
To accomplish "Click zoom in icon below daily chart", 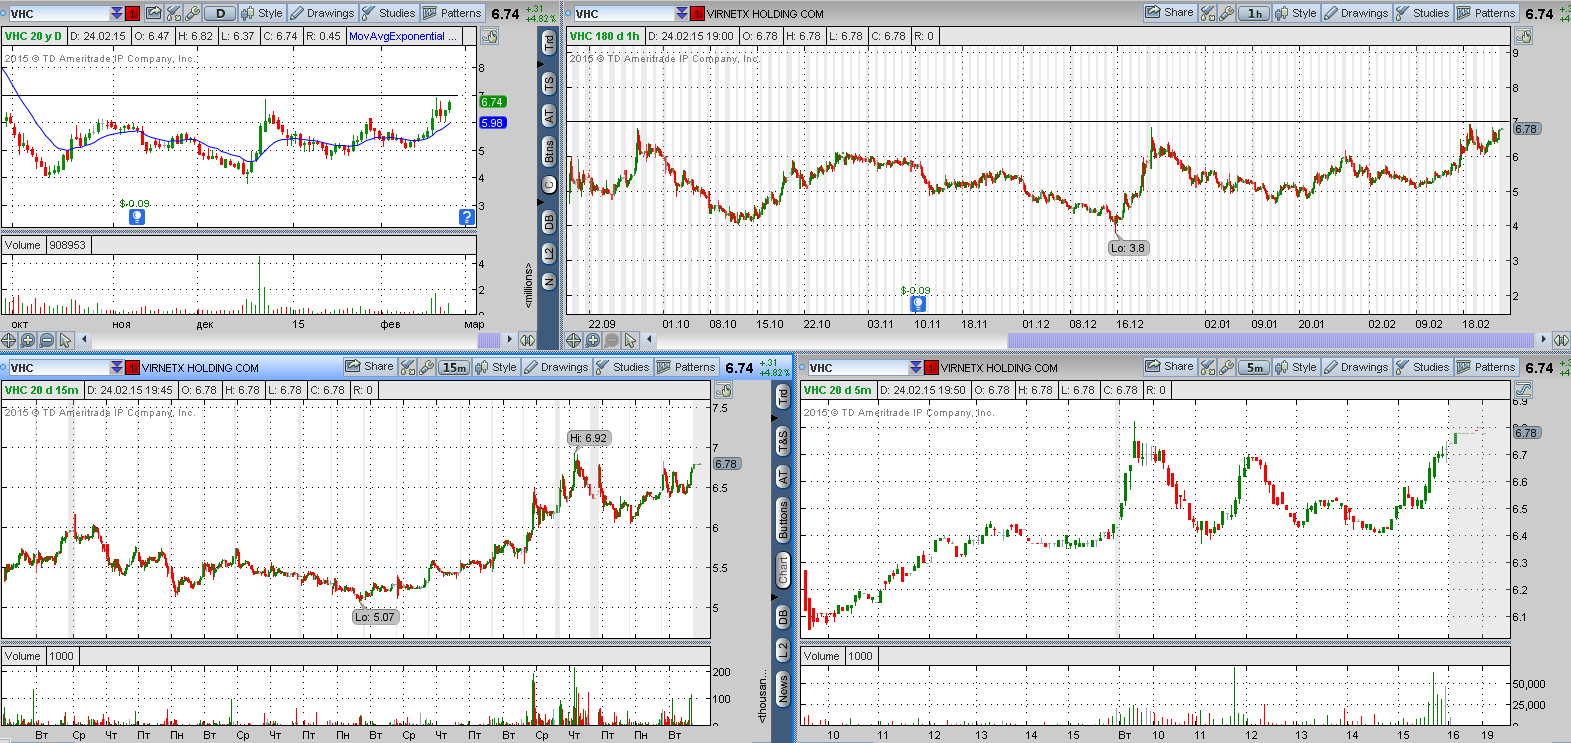I will click(x=28, y=340).
